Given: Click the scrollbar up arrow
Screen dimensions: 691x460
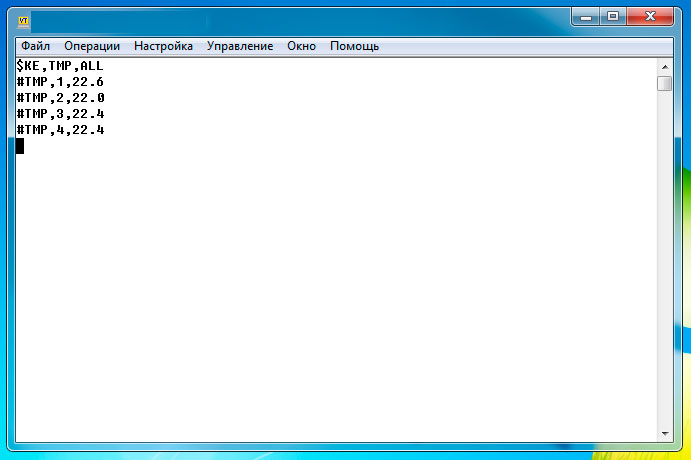Looking at the screenshot, I should tap(664, 65).
